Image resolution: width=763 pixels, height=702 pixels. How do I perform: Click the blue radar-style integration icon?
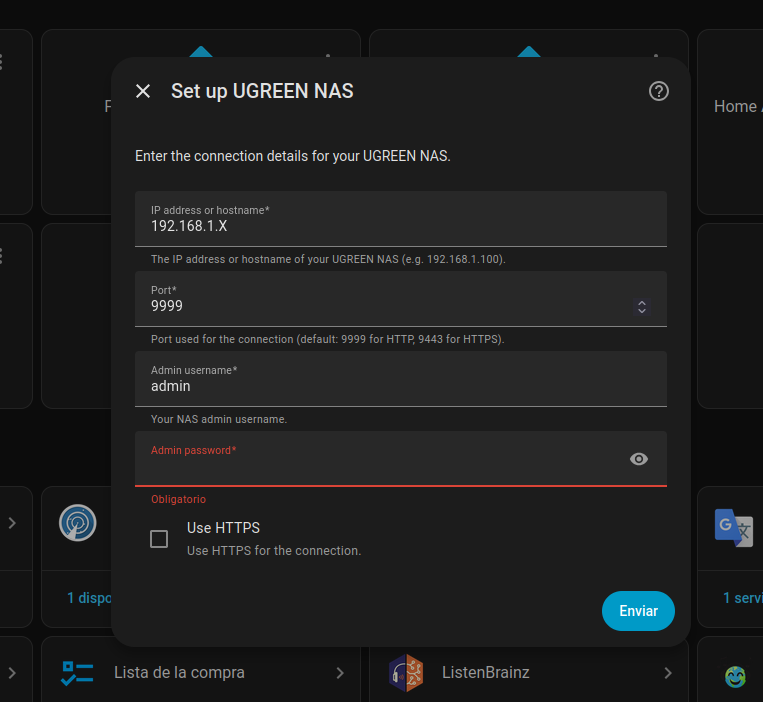pyautogui.click(x=78, y=522)
